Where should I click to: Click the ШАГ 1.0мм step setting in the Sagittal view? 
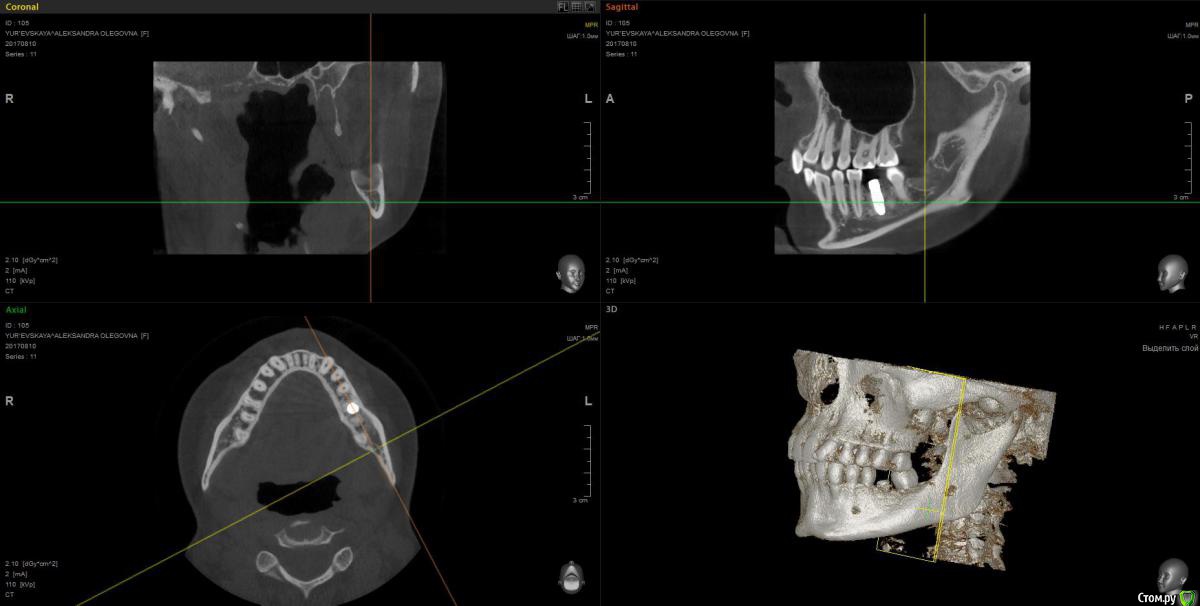1182,35
